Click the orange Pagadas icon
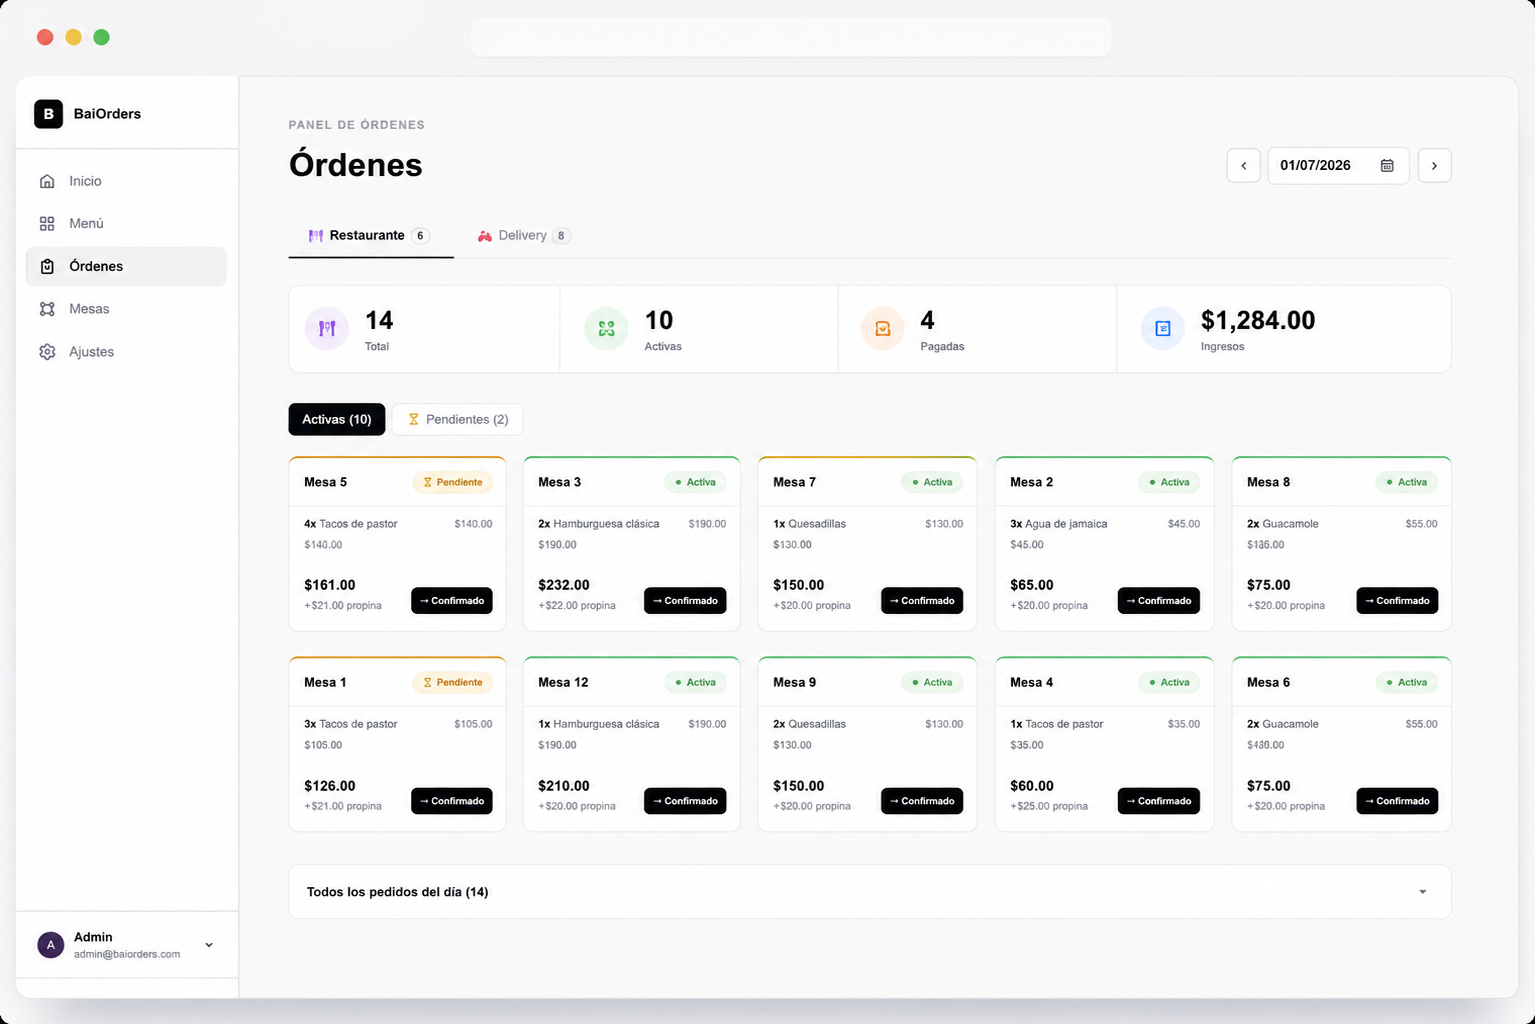Screen dimensions: 1535x1024 pos(883,328)
